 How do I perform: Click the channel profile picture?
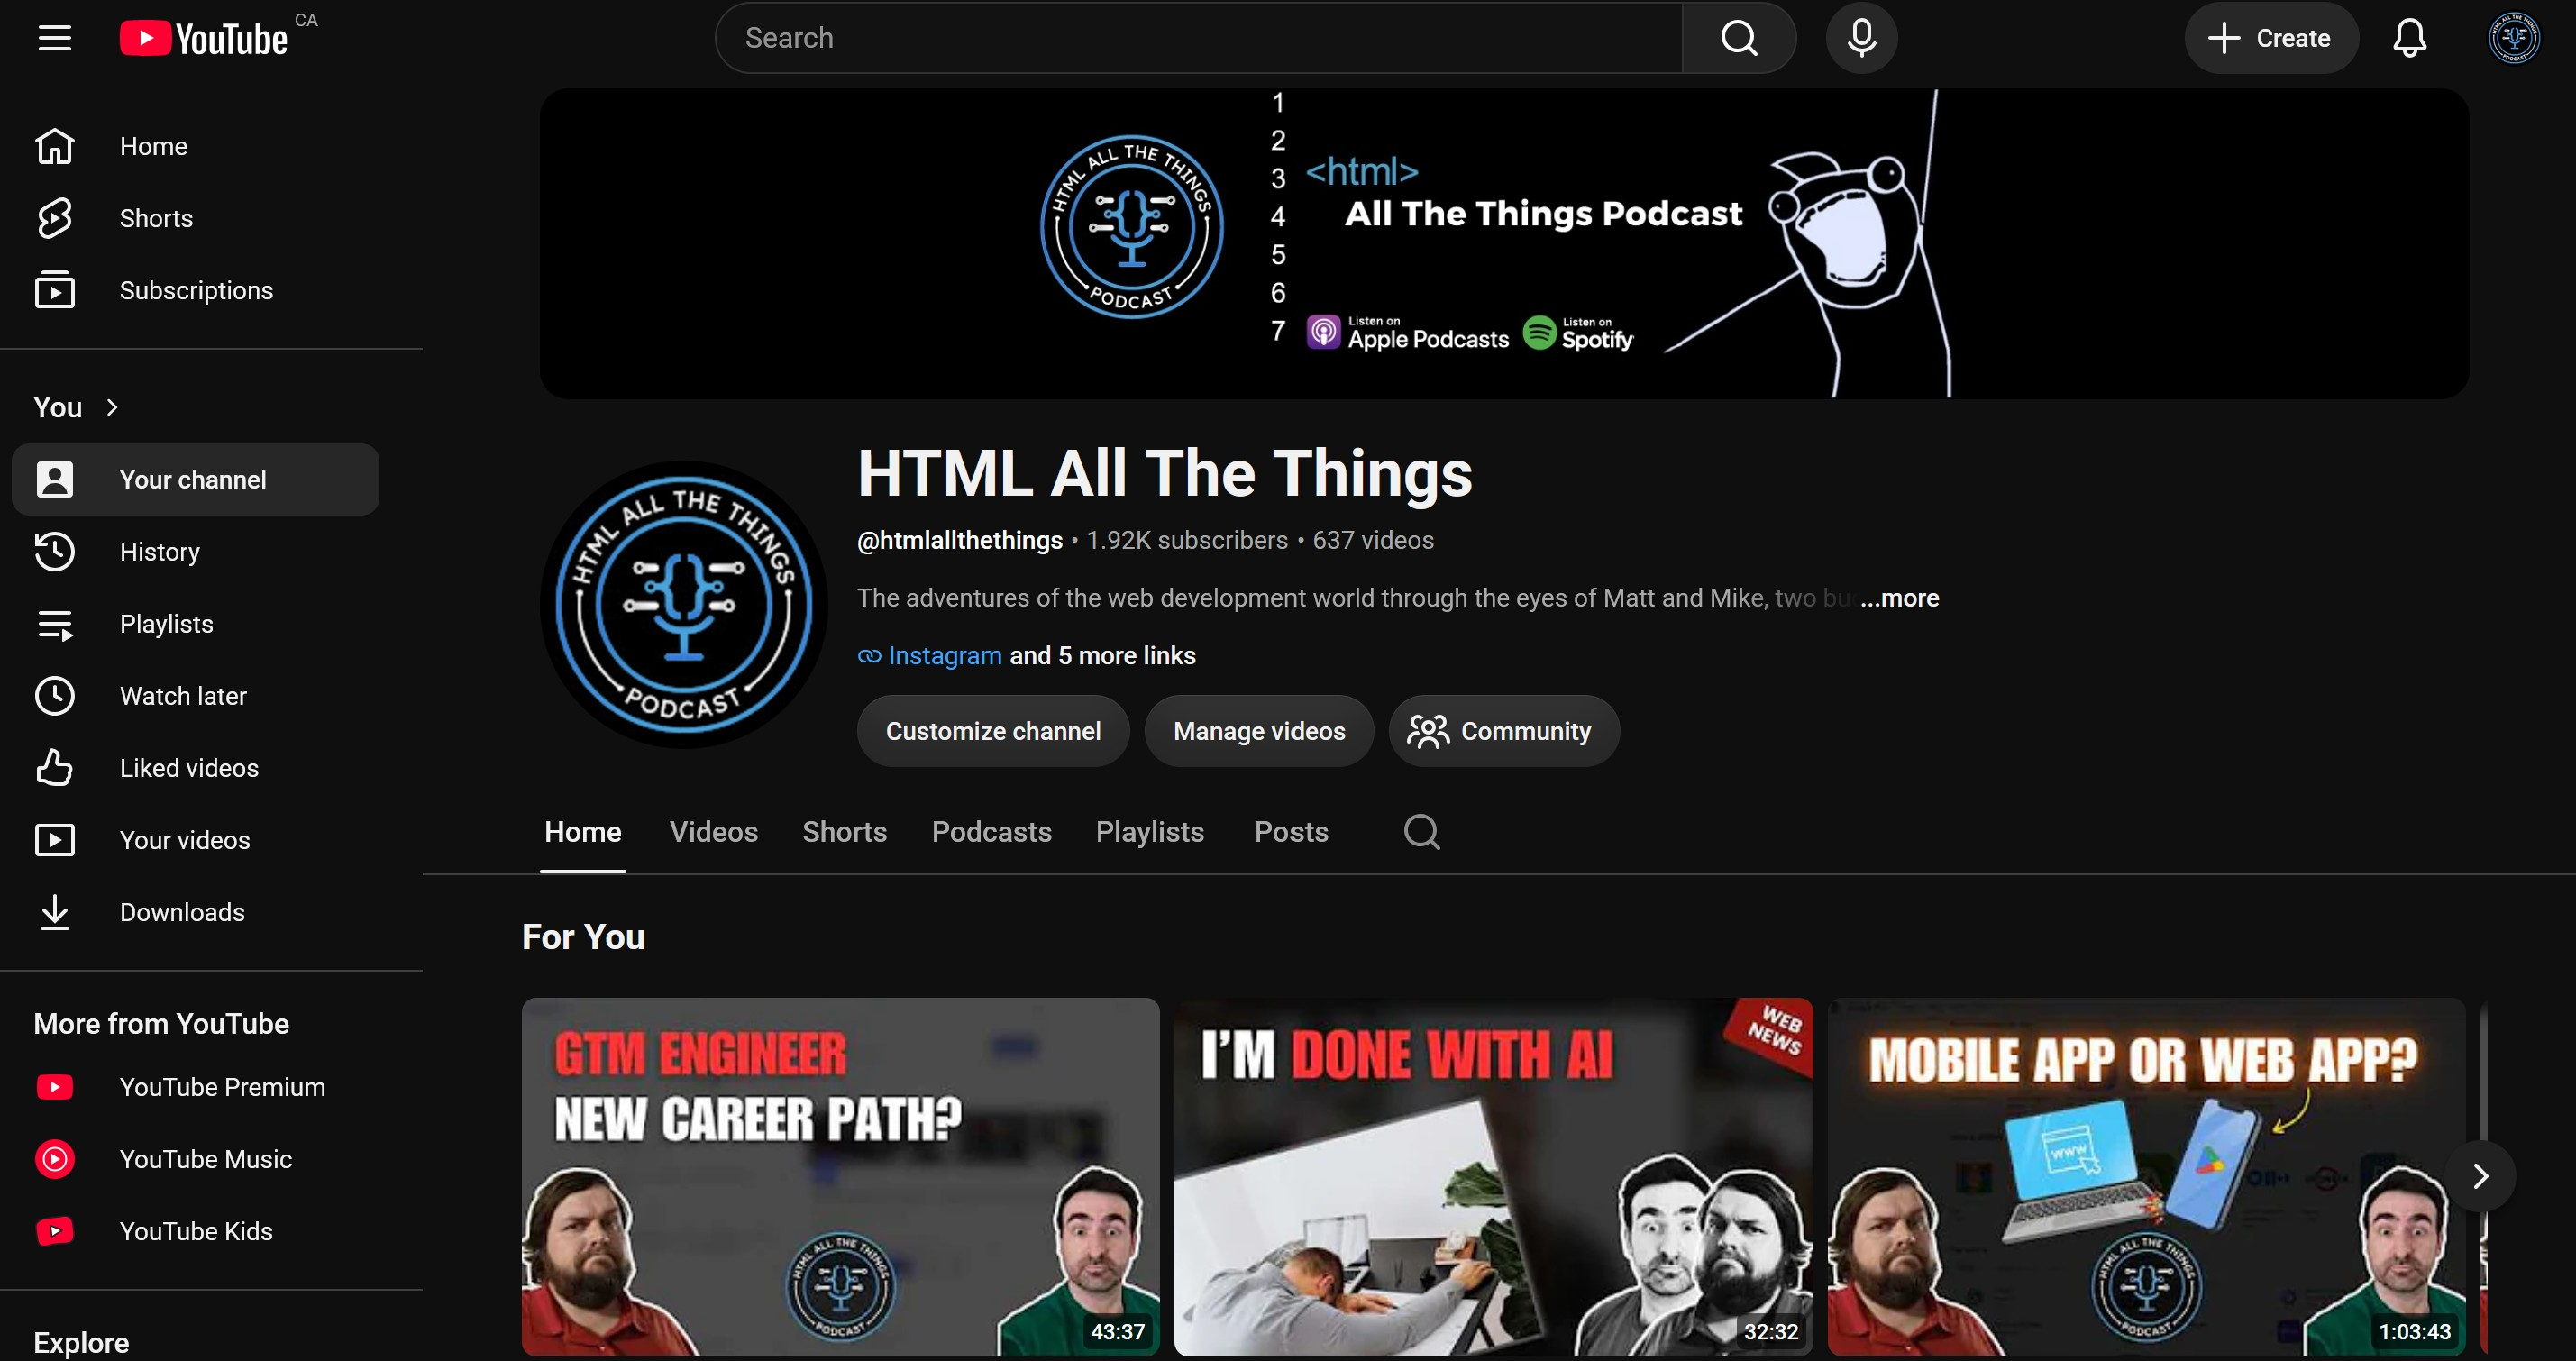tap(684, 604)
